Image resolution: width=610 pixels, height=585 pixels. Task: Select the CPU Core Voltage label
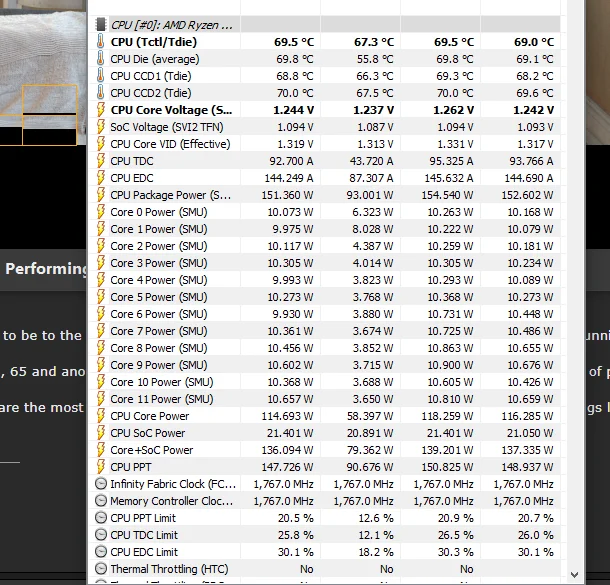coord(171,110)
